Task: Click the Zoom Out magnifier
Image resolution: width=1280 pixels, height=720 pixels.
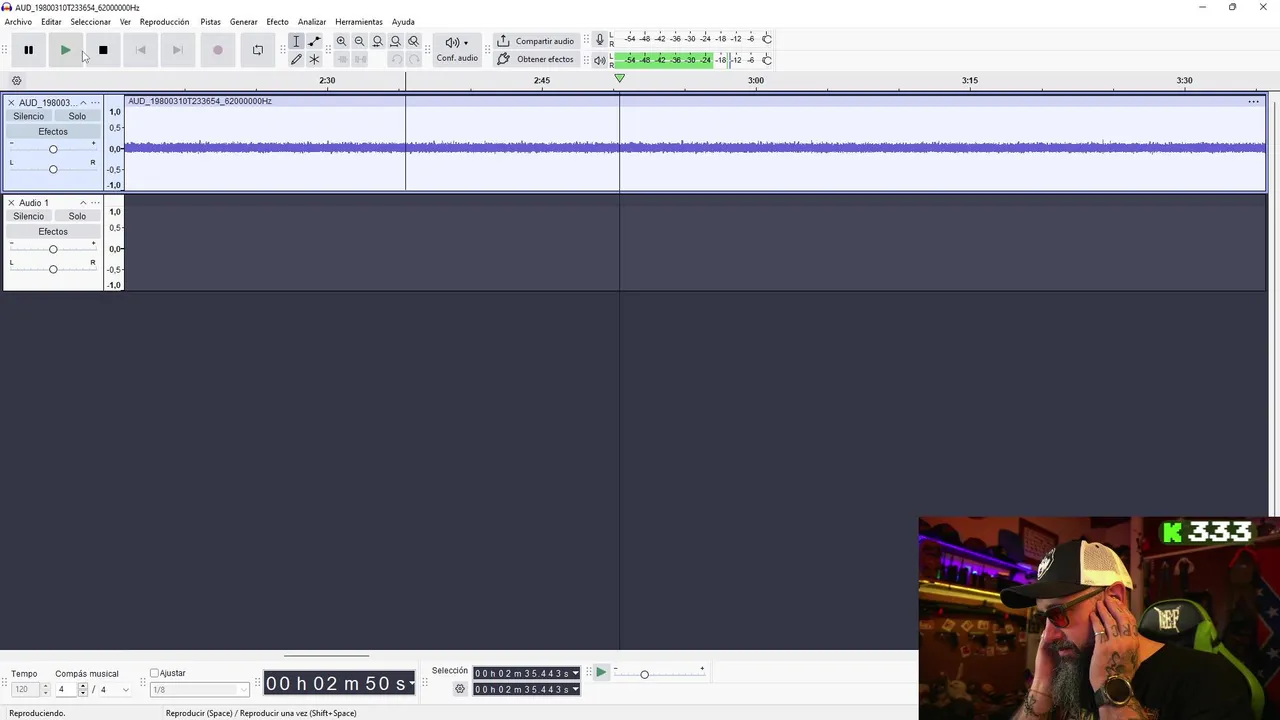Action: pyautogui.click(x=359, y=41)
